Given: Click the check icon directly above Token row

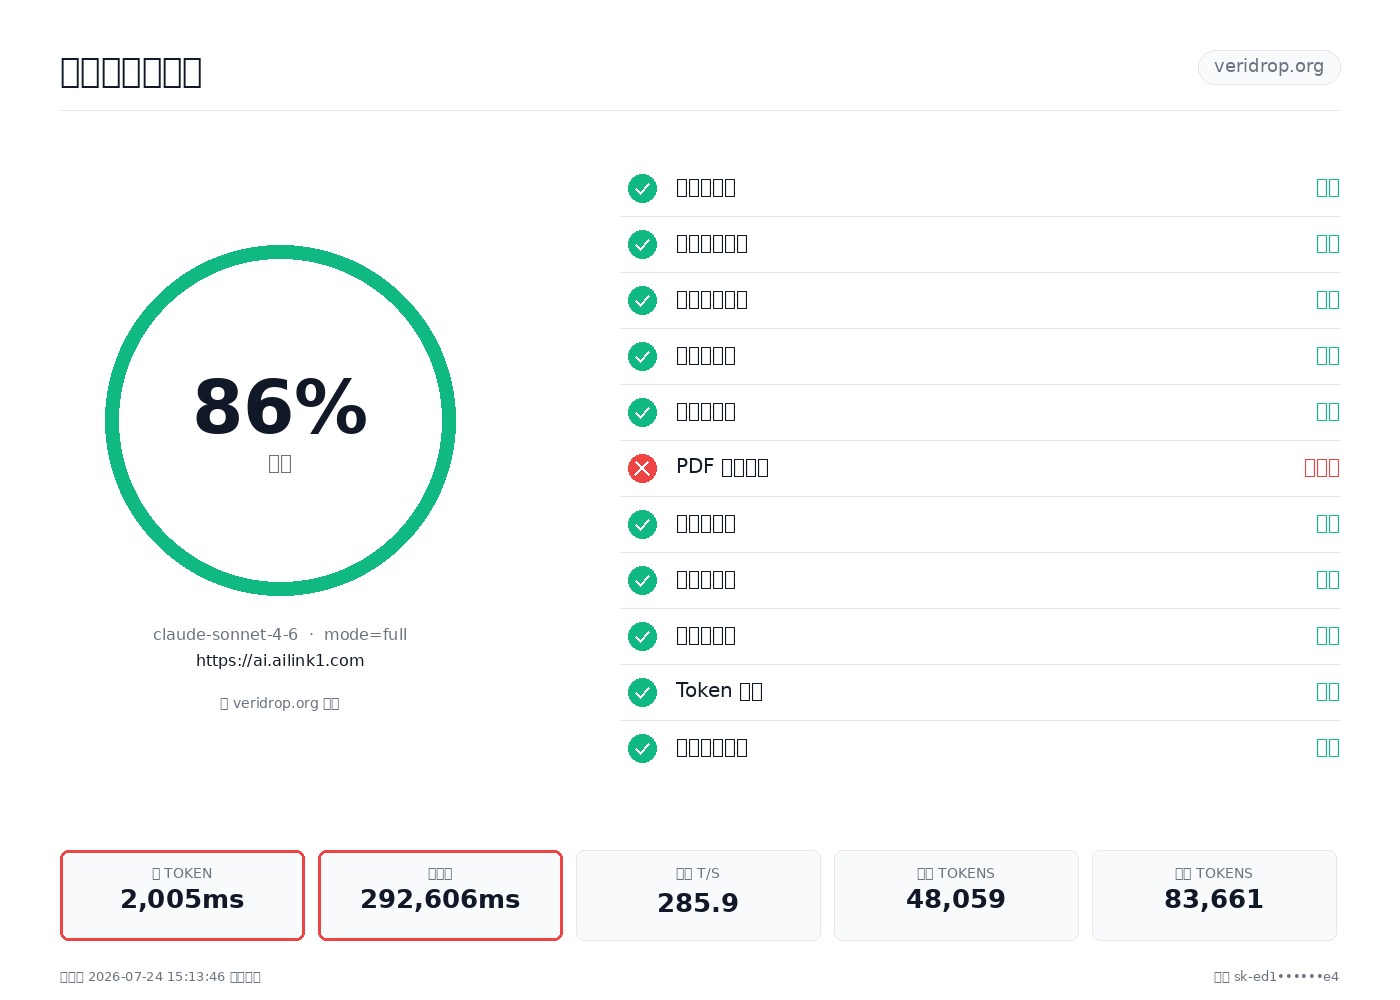Looking at the screenshot, I should [642, 636].
